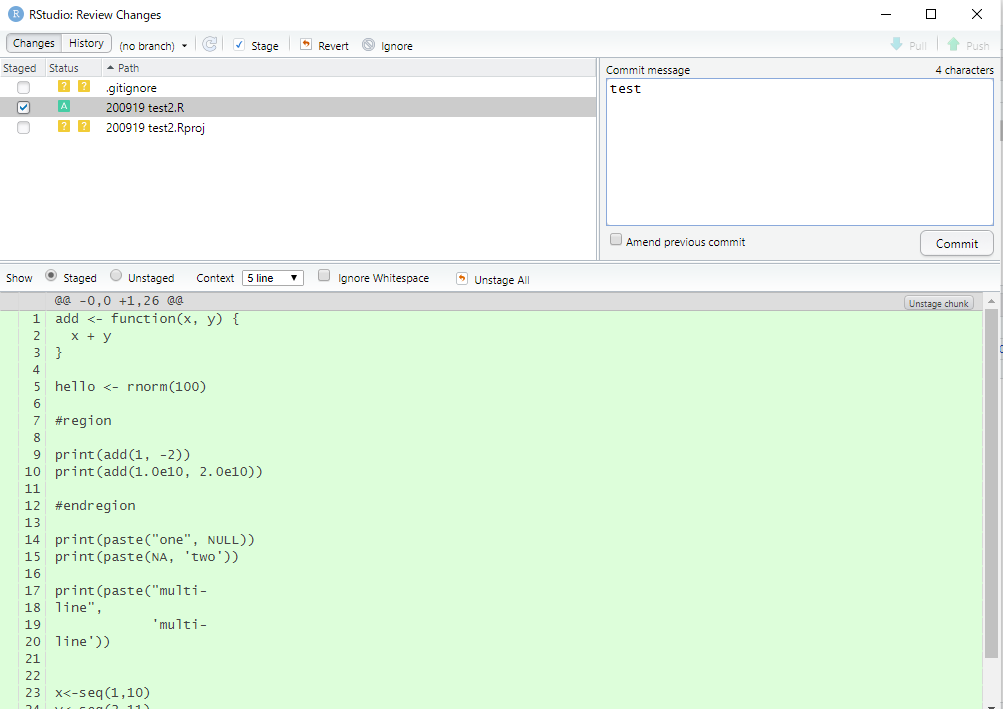
Task: Click the Revert label in toolbar
Action: click(333, 46)
